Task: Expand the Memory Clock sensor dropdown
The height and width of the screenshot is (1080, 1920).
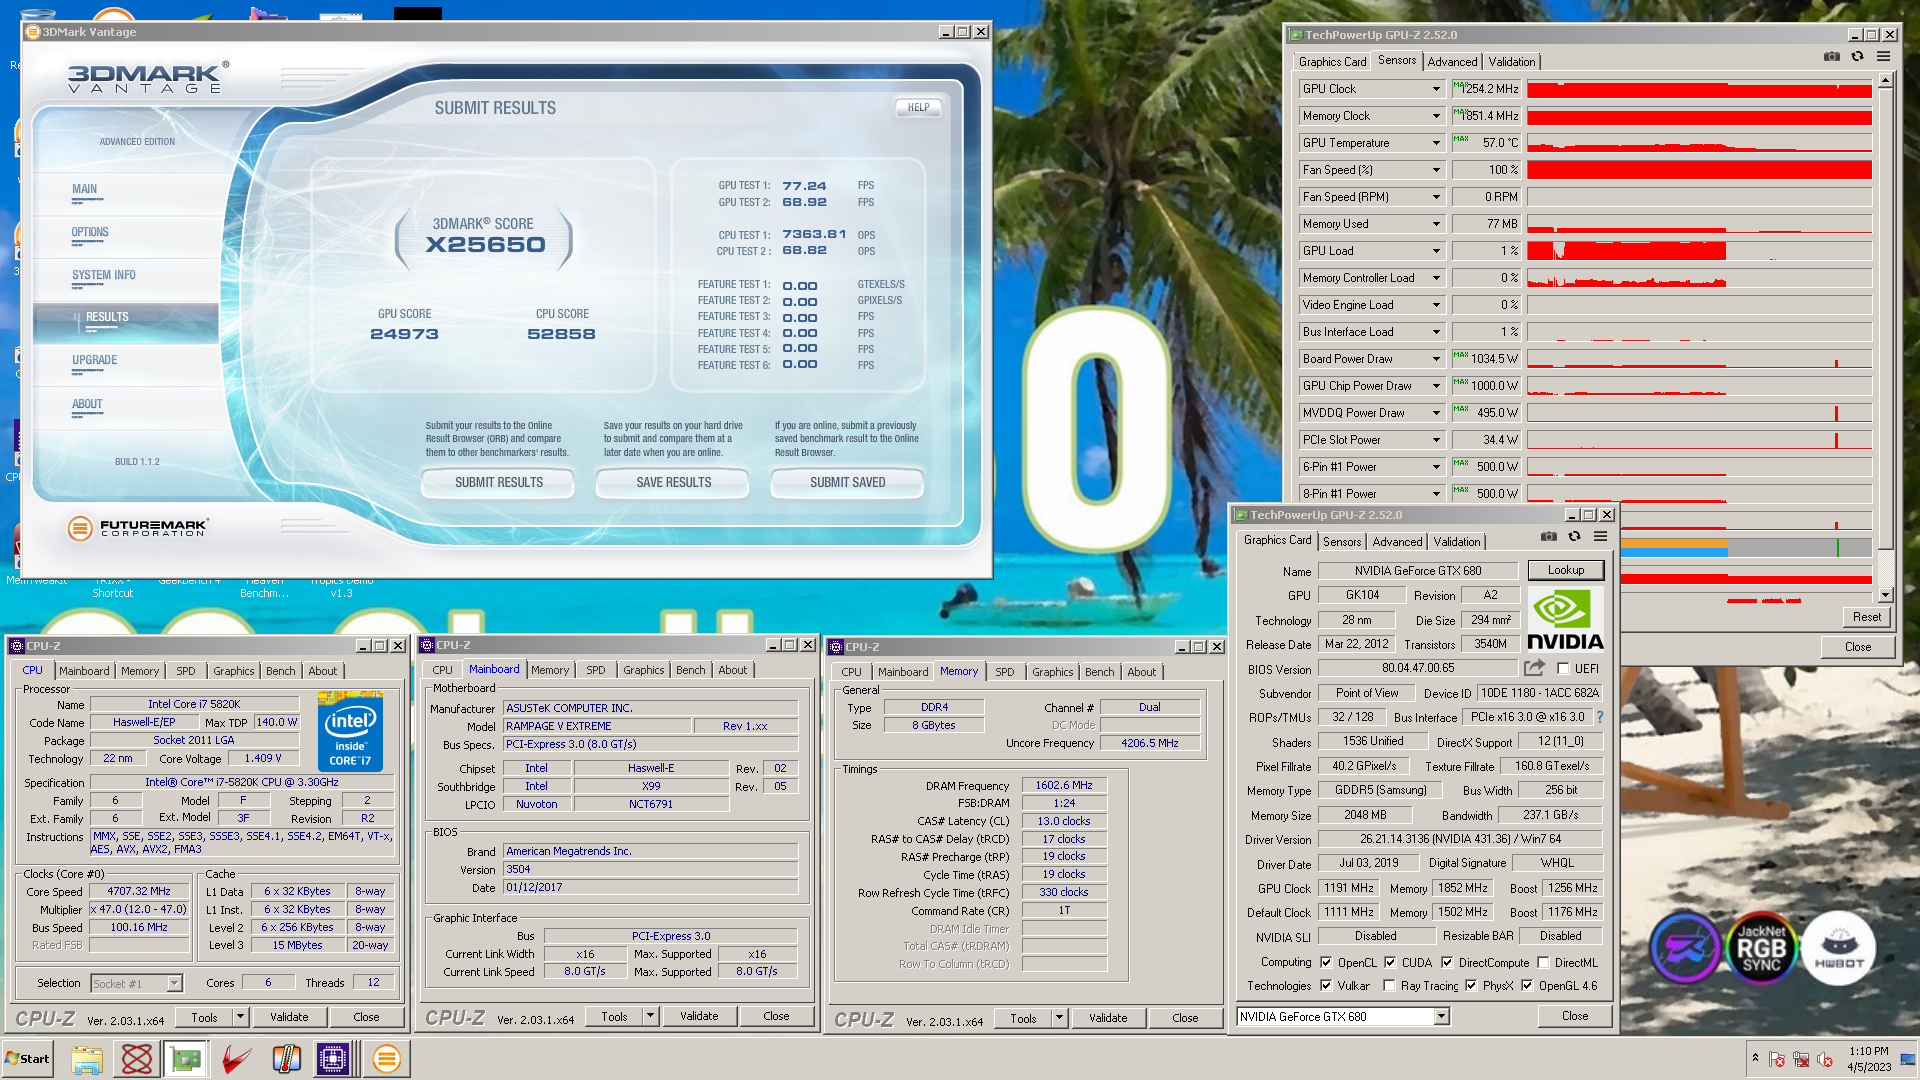Action: tap(1436, 116)
